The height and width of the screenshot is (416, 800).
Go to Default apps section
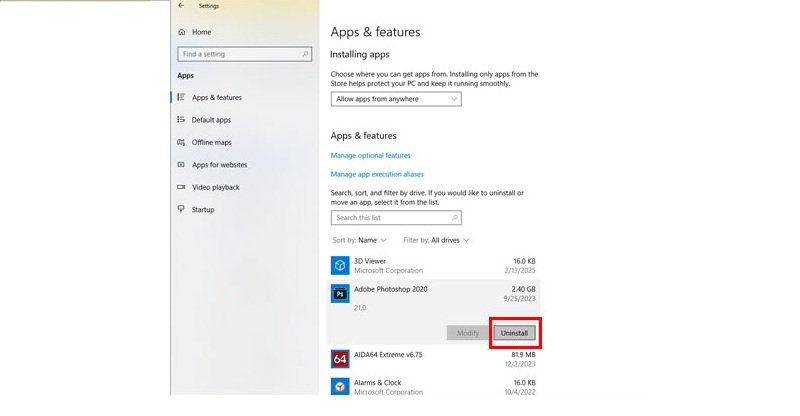point(211,120)
